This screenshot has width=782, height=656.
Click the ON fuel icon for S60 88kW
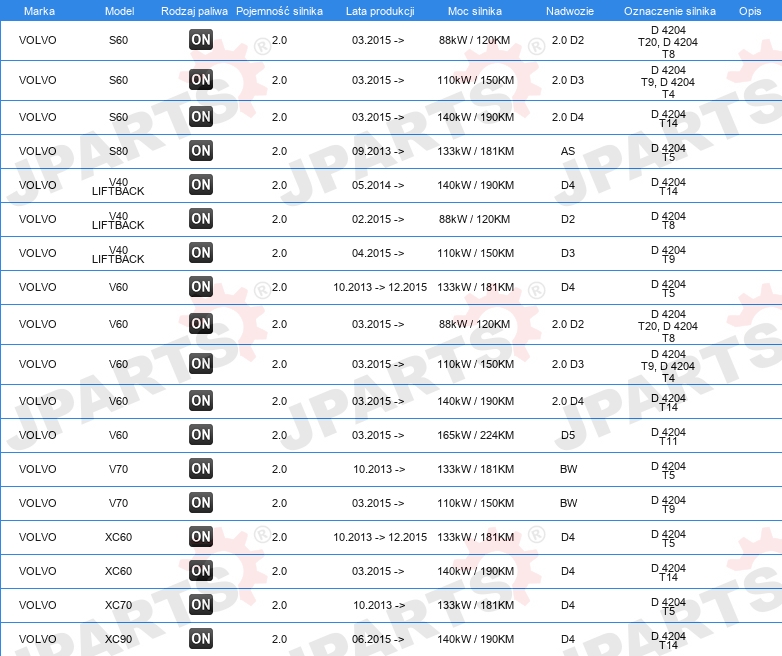[x=201, y=40]
